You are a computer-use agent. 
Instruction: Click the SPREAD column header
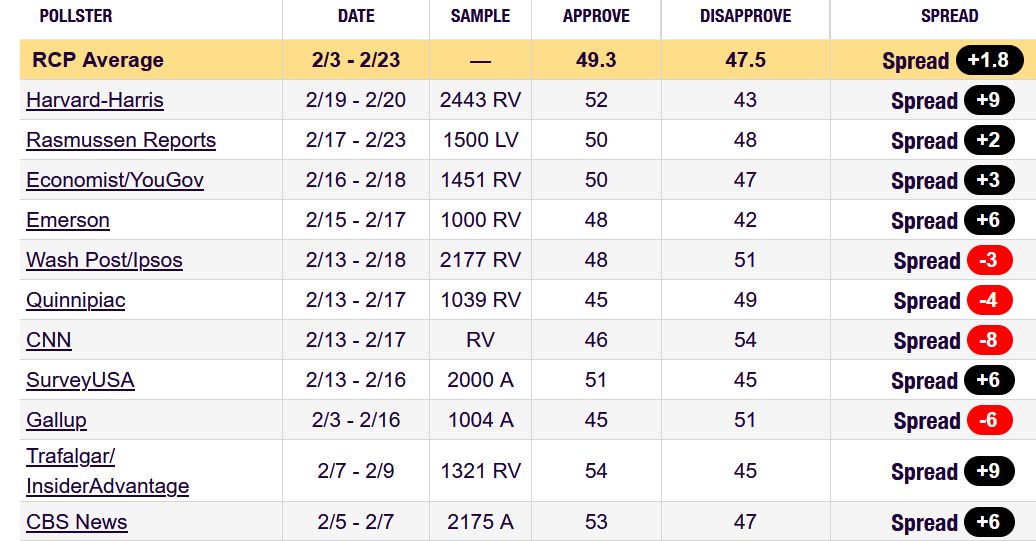point(949,16)
